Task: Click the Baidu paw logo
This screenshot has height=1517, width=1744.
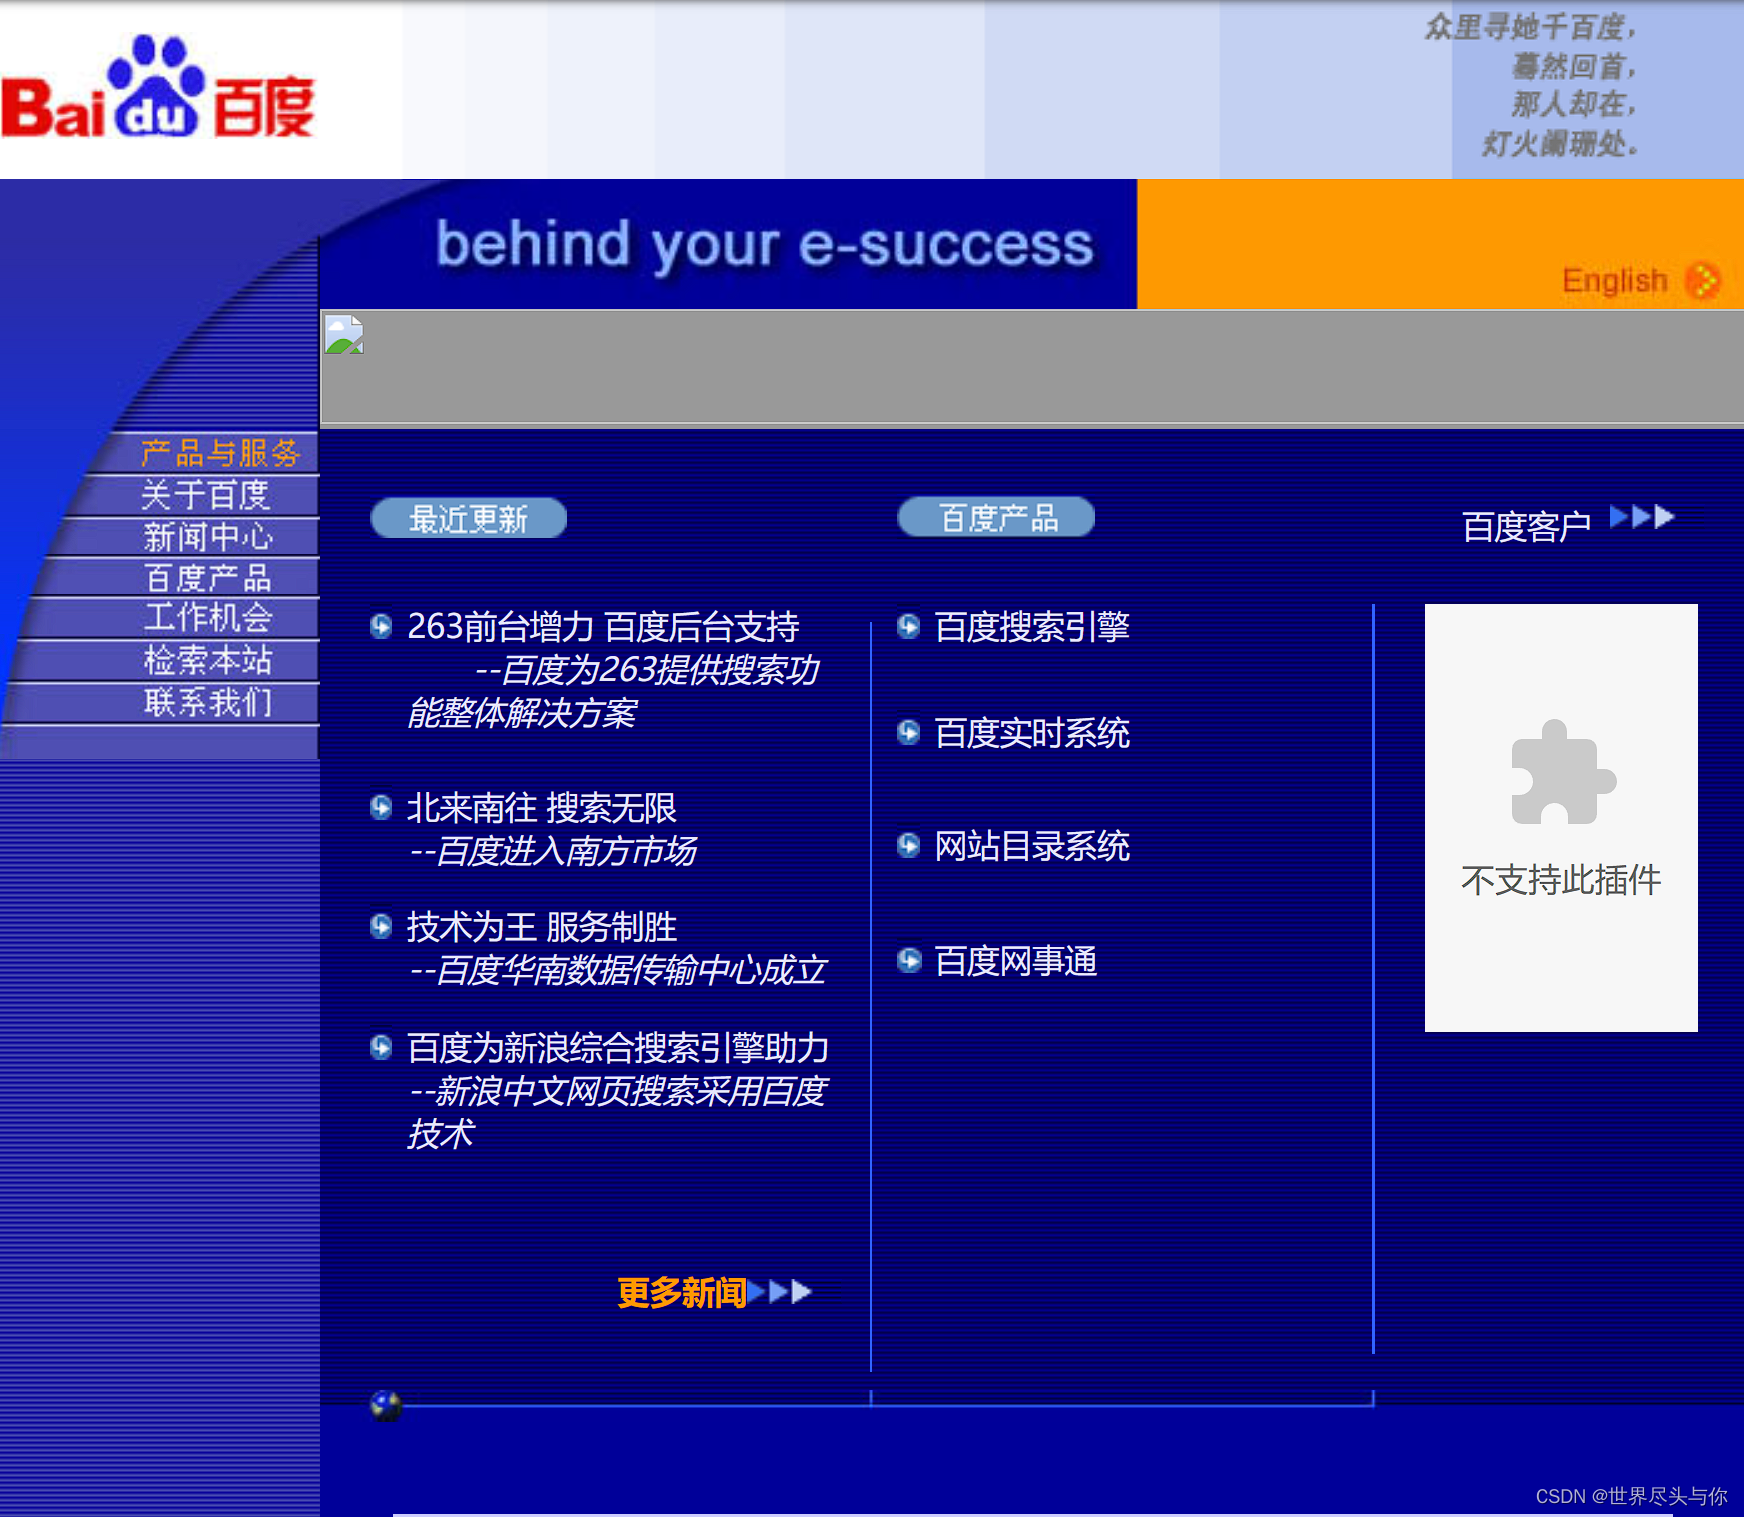Action: 158,87
